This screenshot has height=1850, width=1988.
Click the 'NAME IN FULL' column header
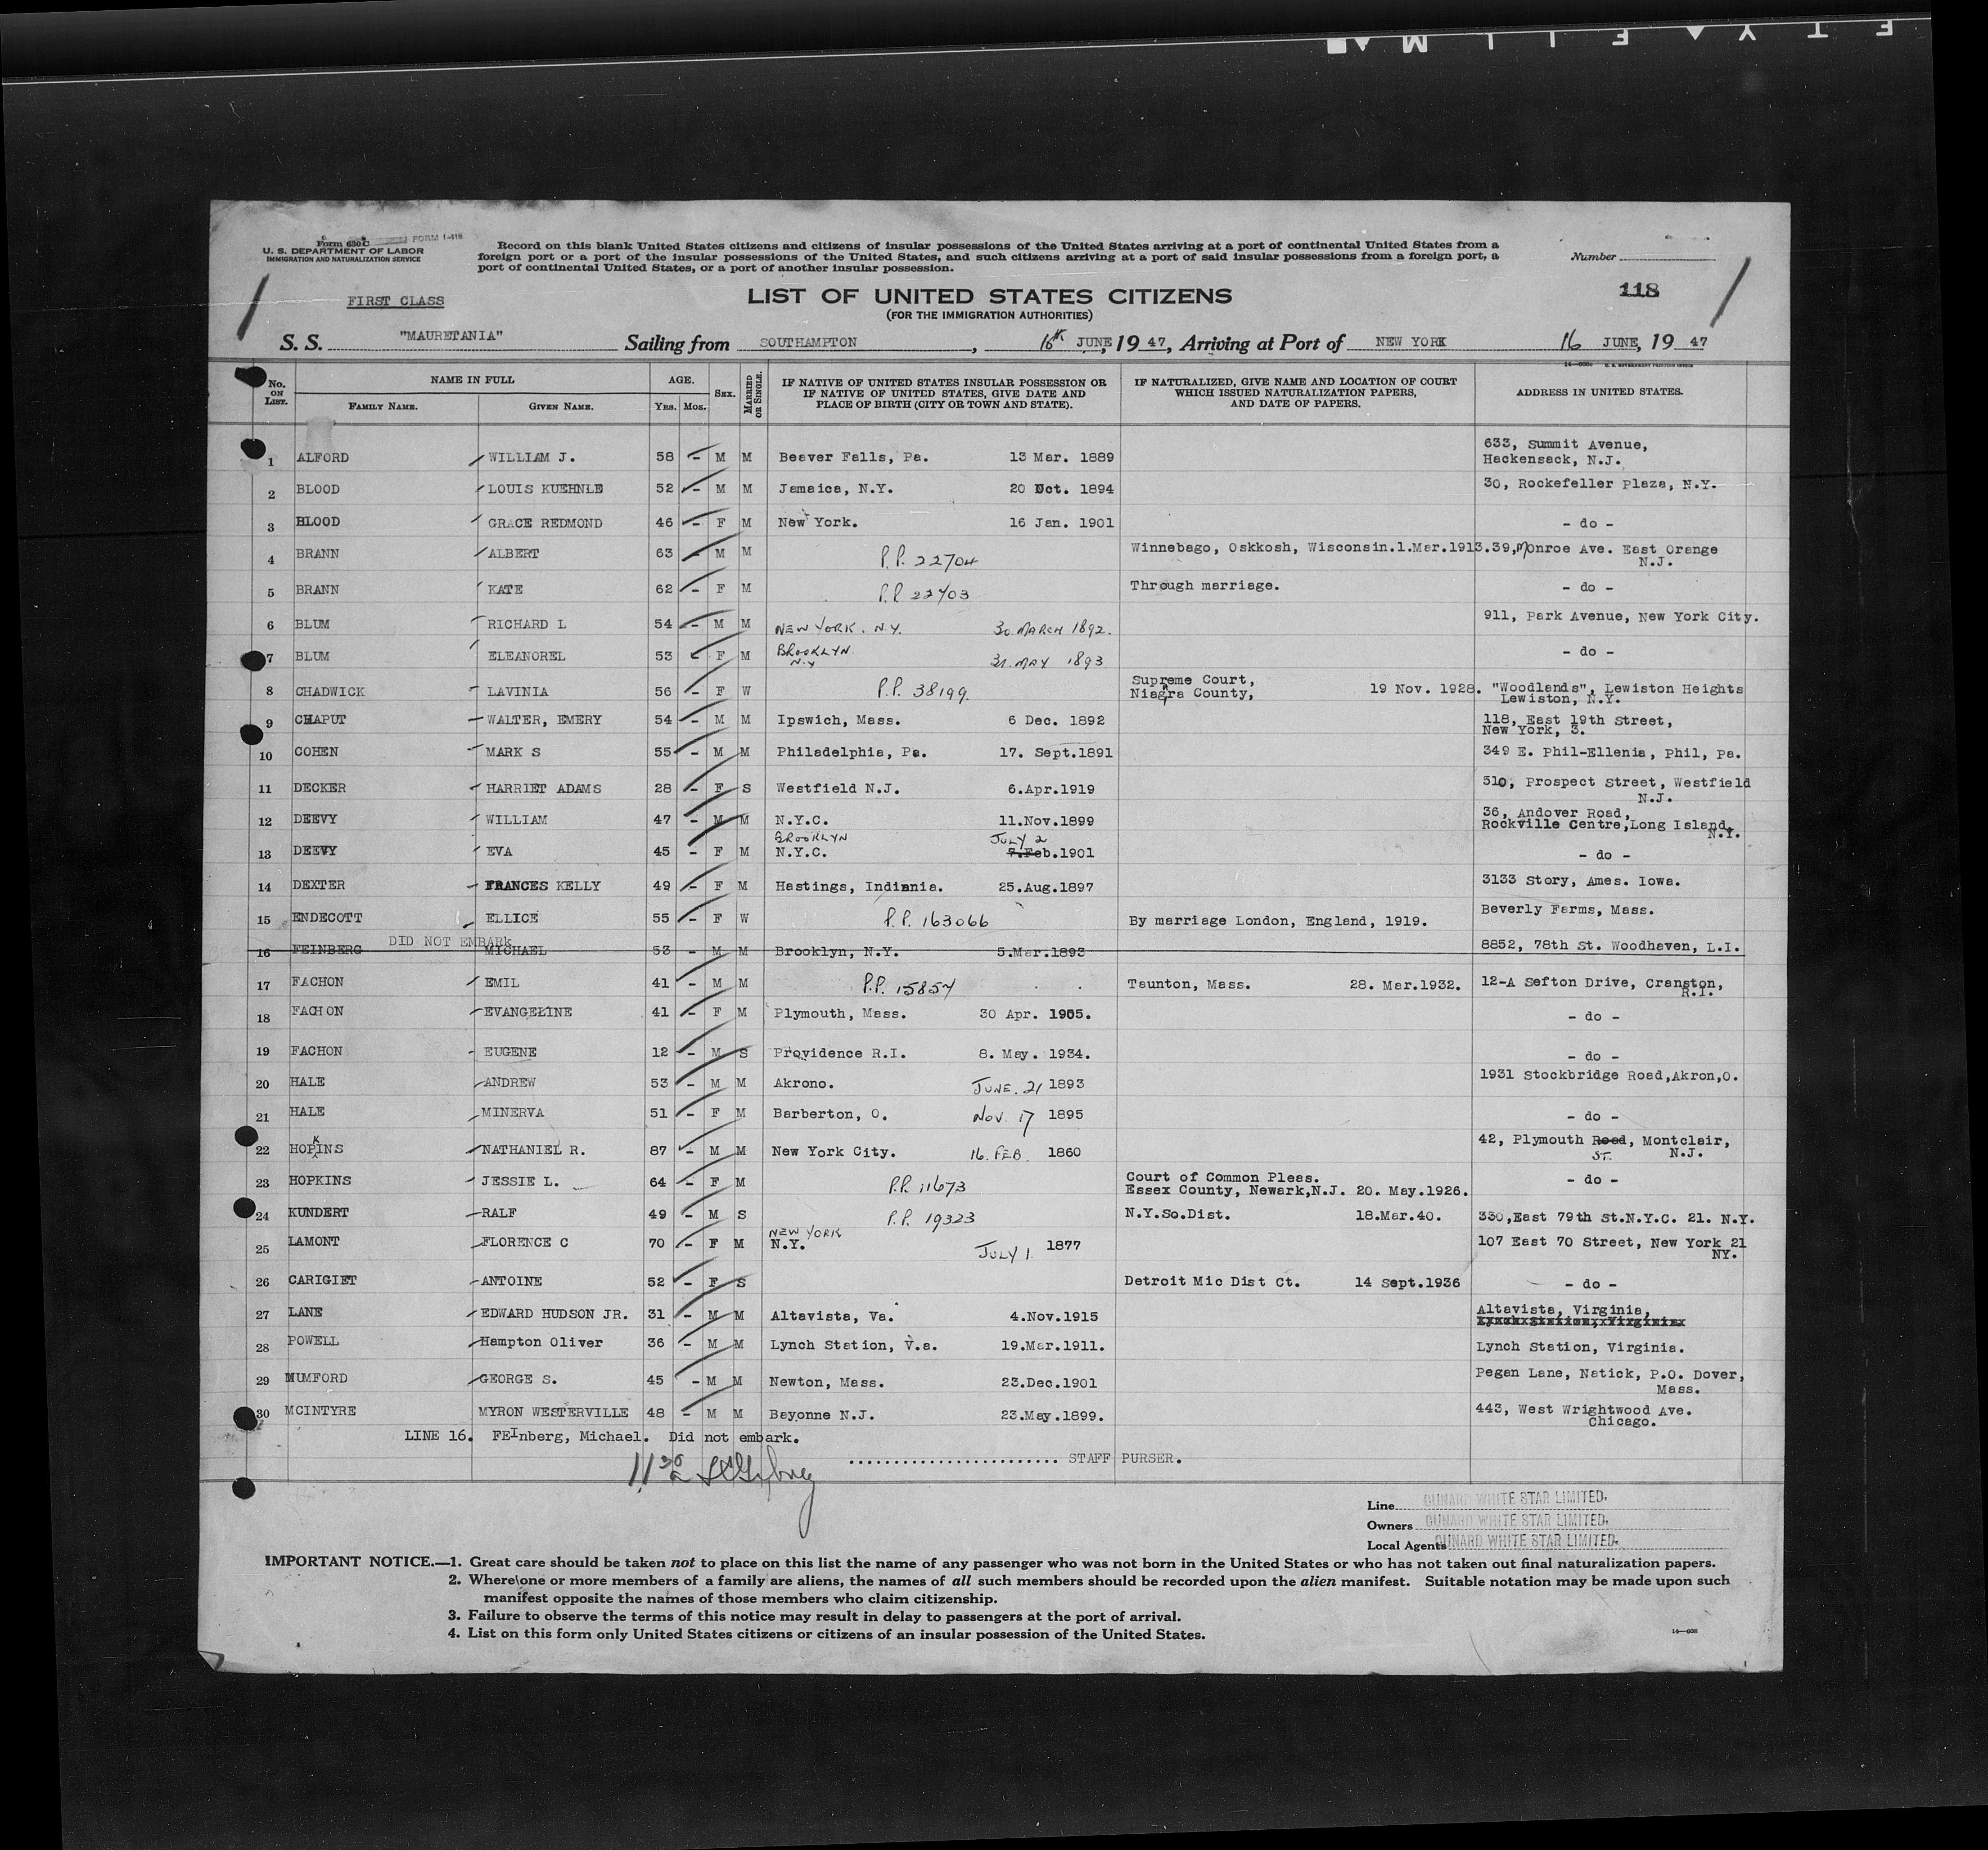point(472,380)
